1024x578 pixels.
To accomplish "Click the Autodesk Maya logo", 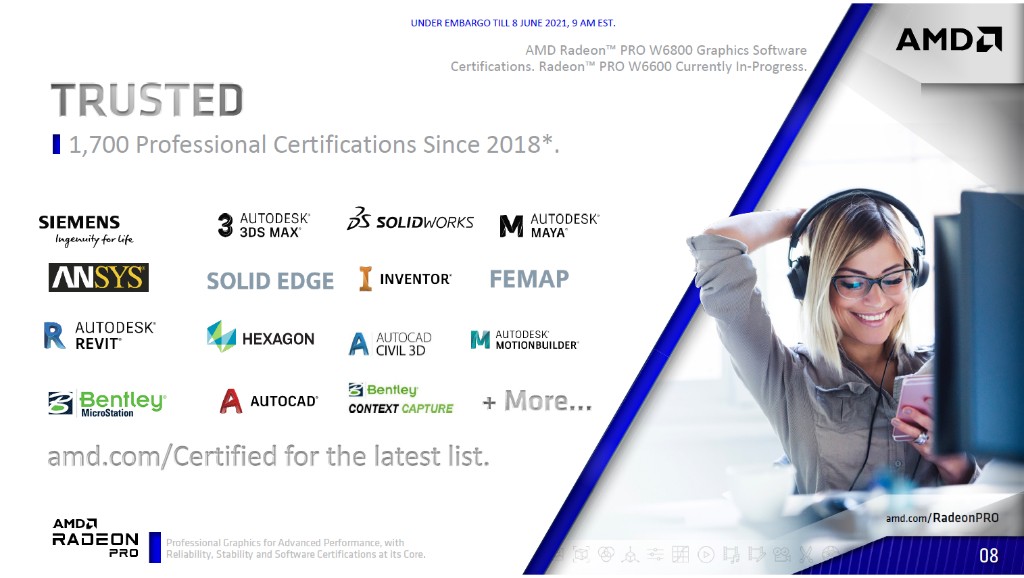I will (549, 225).
